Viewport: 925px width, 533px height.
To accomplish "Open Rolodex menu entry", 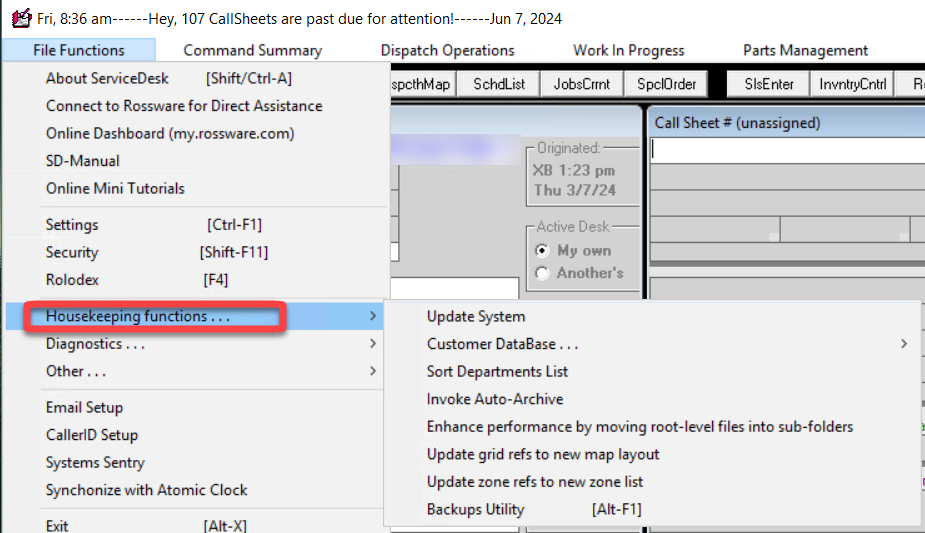I will coord(198,279).
